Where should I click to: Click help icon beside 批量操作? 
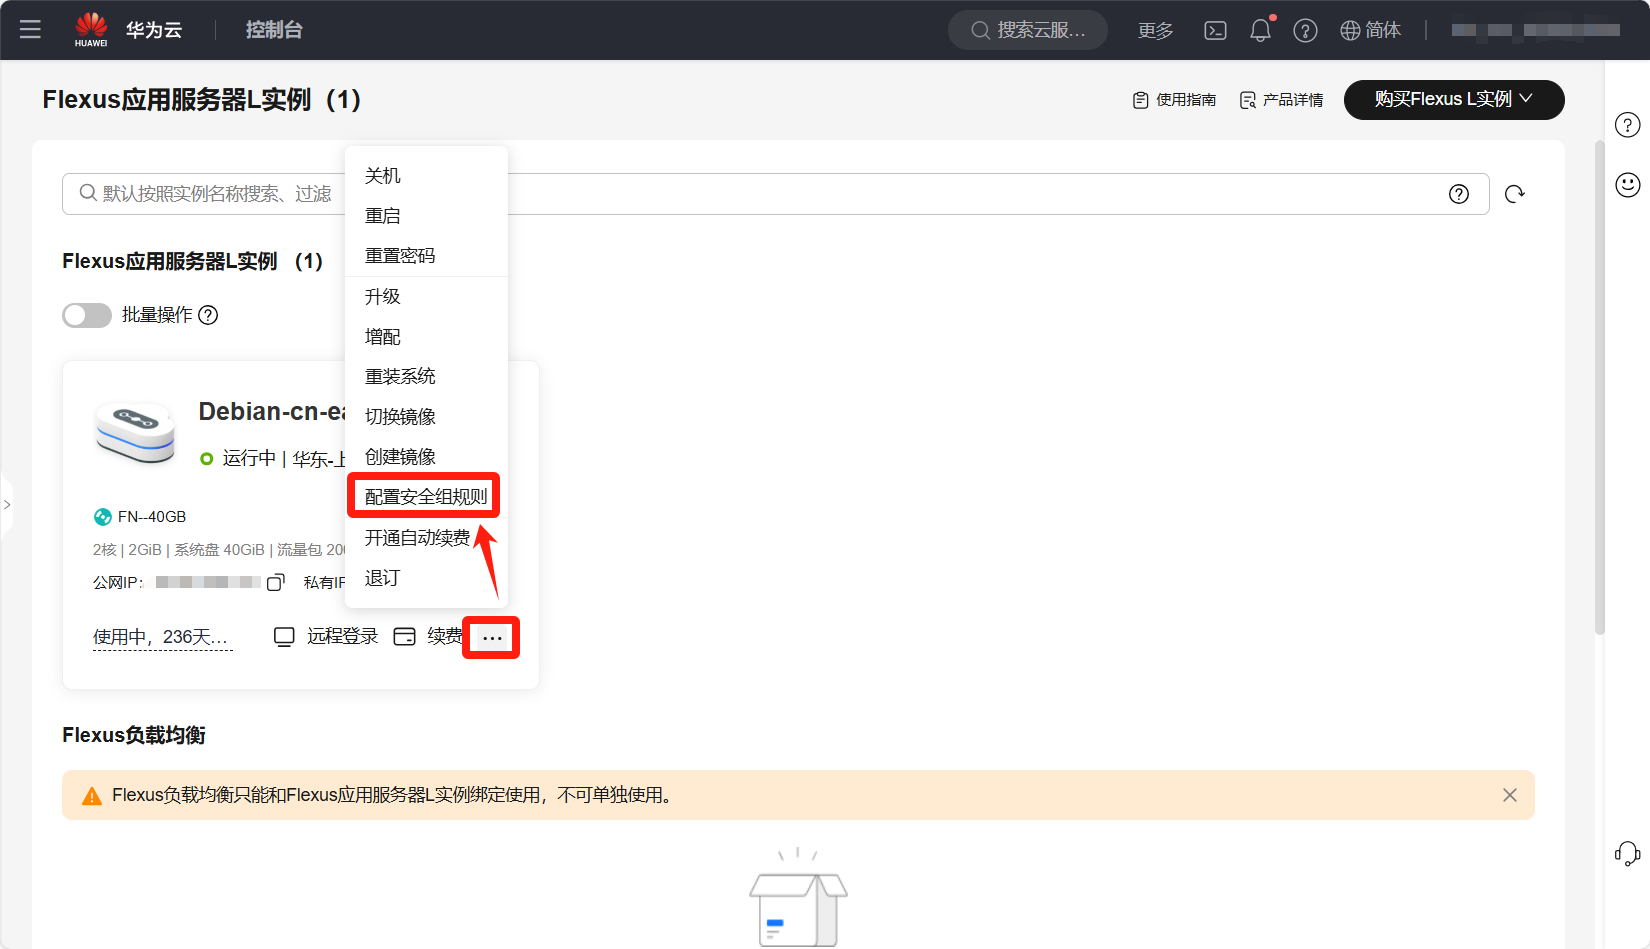pyautogui.click(x=208, y=315)
